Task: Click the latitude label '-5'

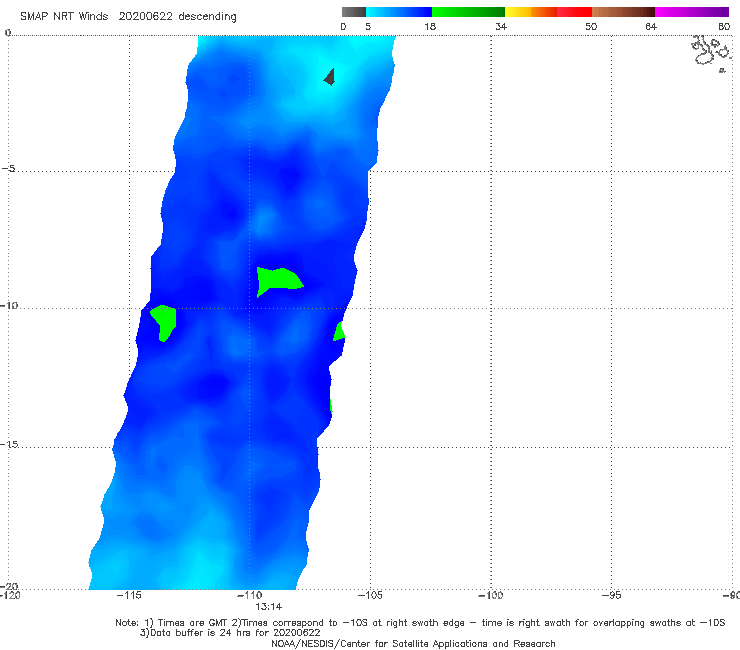Action: (9, 169)
